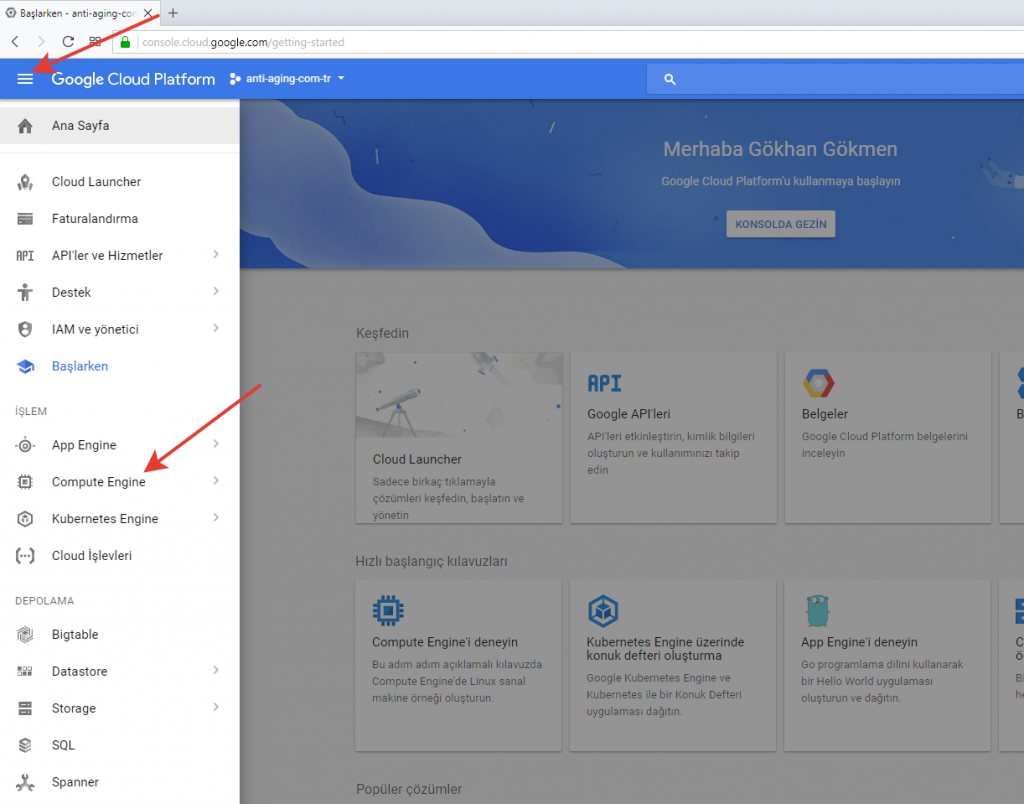Screen dimensions: 1024x804
Task: Expand the Storage submenu chevron
Action: pos(216,707)
